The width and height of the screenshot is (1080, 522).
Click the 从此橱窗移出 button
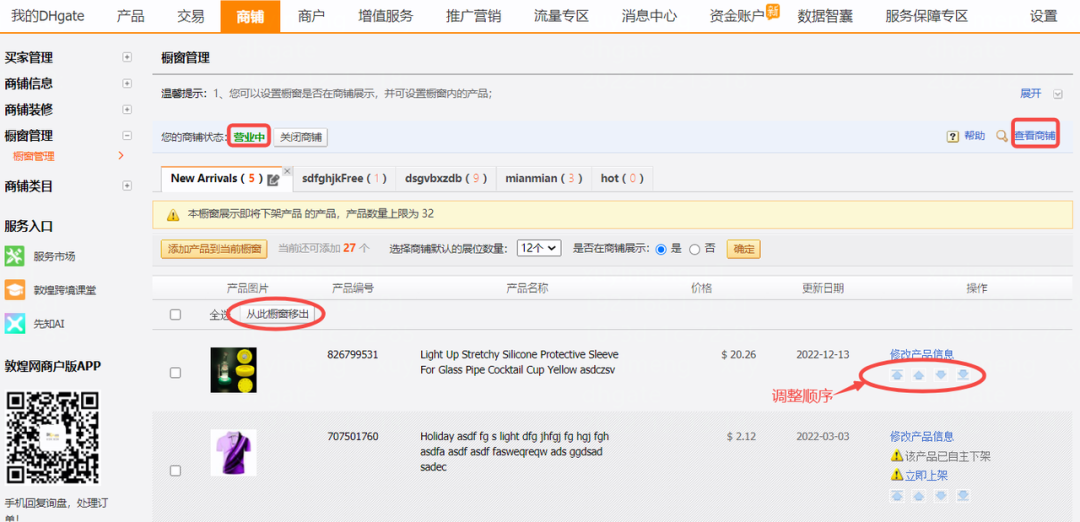[278, 314]
